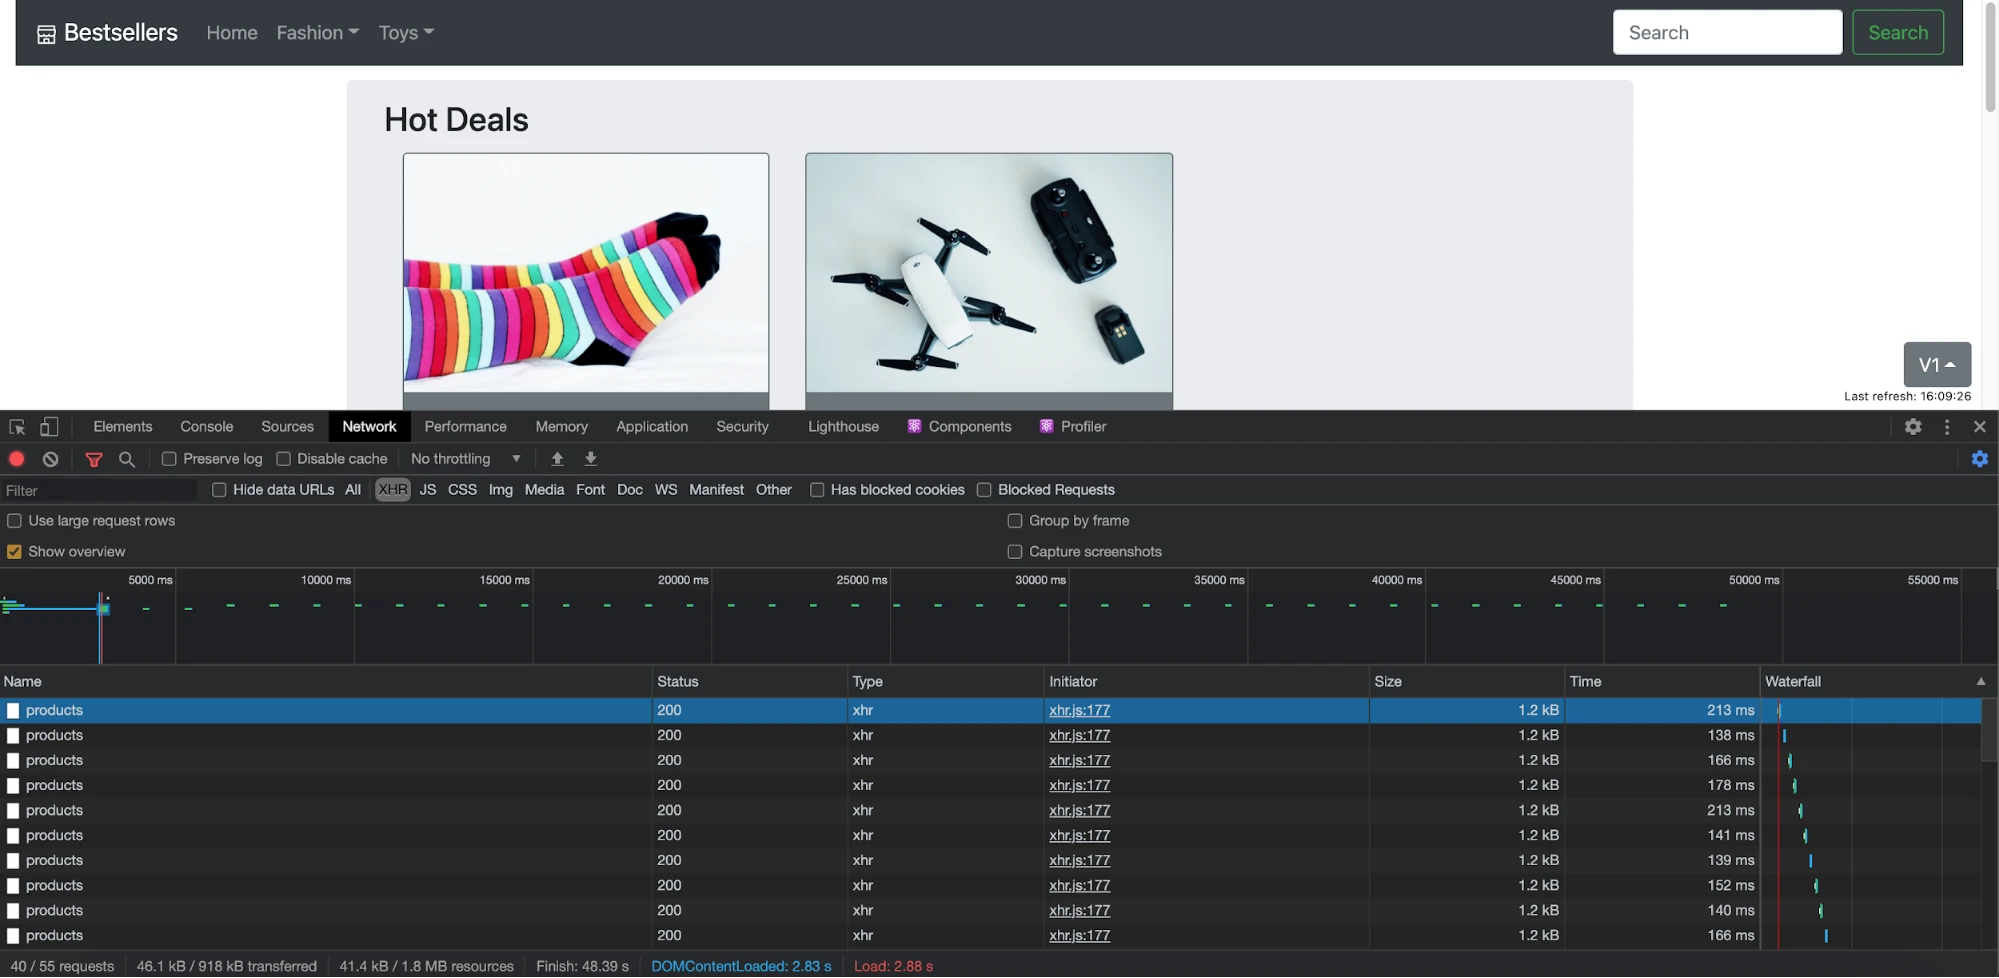The image size is (1999, 978).
Task: Click the network Filter text field
Action: [100, 490]
